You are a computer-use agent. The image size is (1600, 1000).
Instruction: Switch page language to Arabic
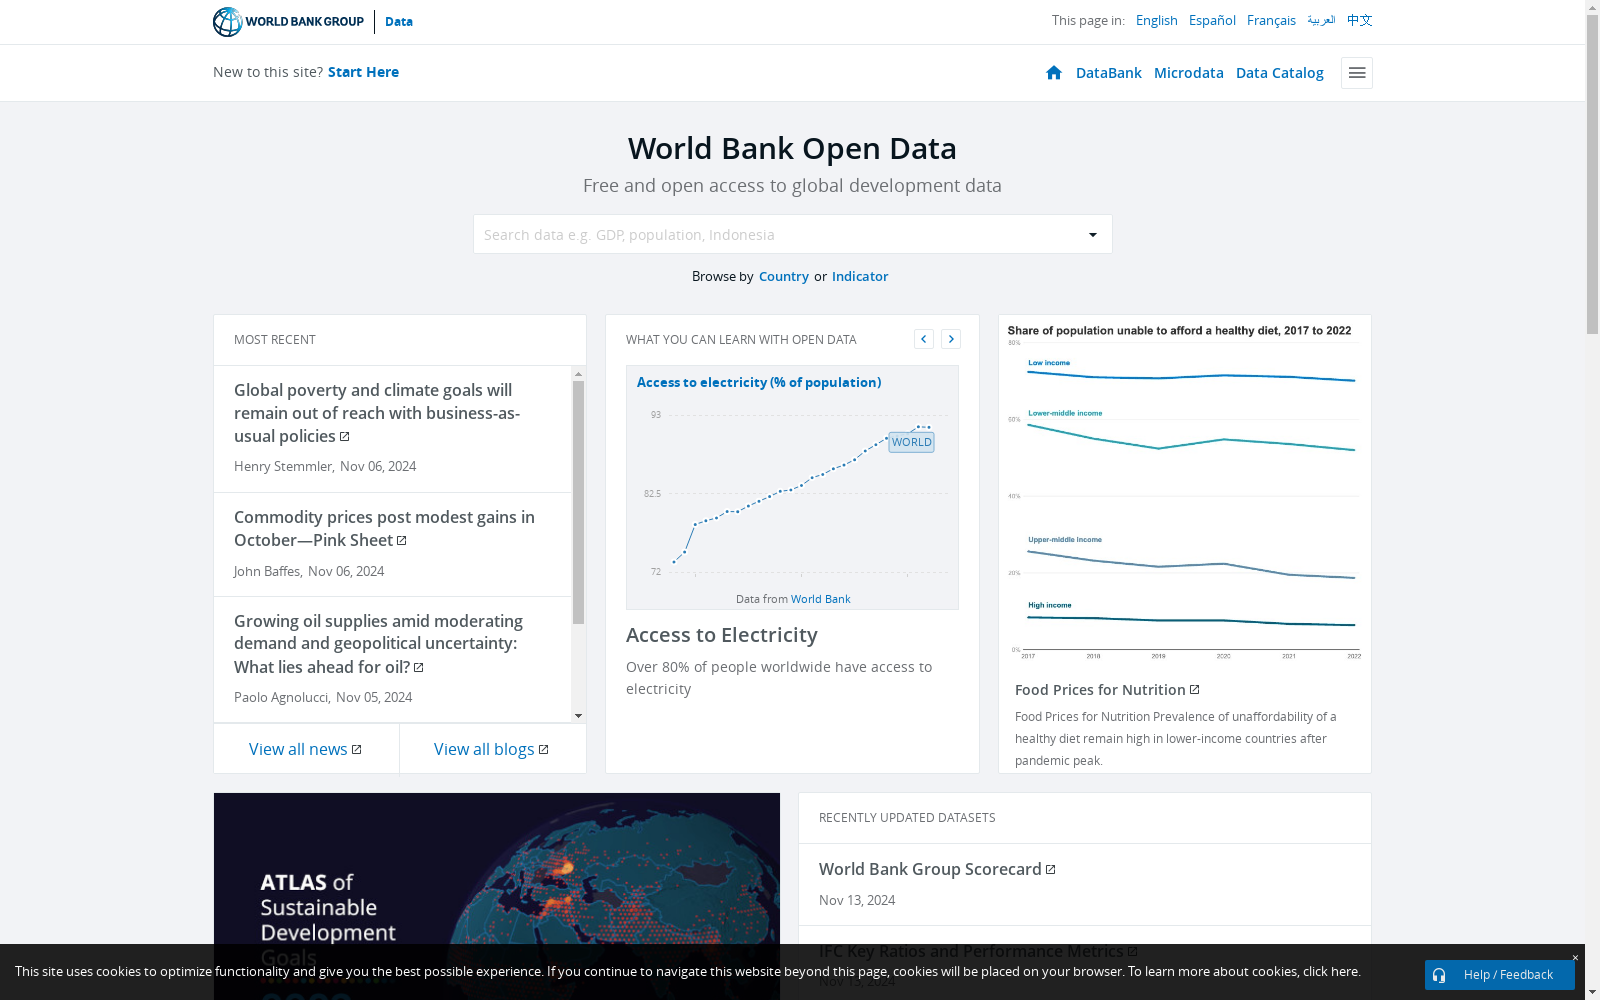tap(1321, 20)
